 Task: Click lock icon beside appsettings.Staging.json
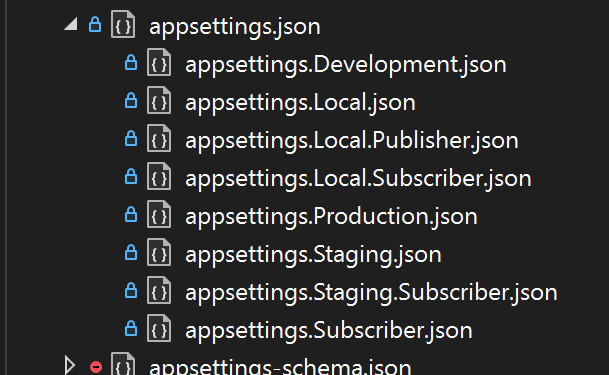coord(131,252)
